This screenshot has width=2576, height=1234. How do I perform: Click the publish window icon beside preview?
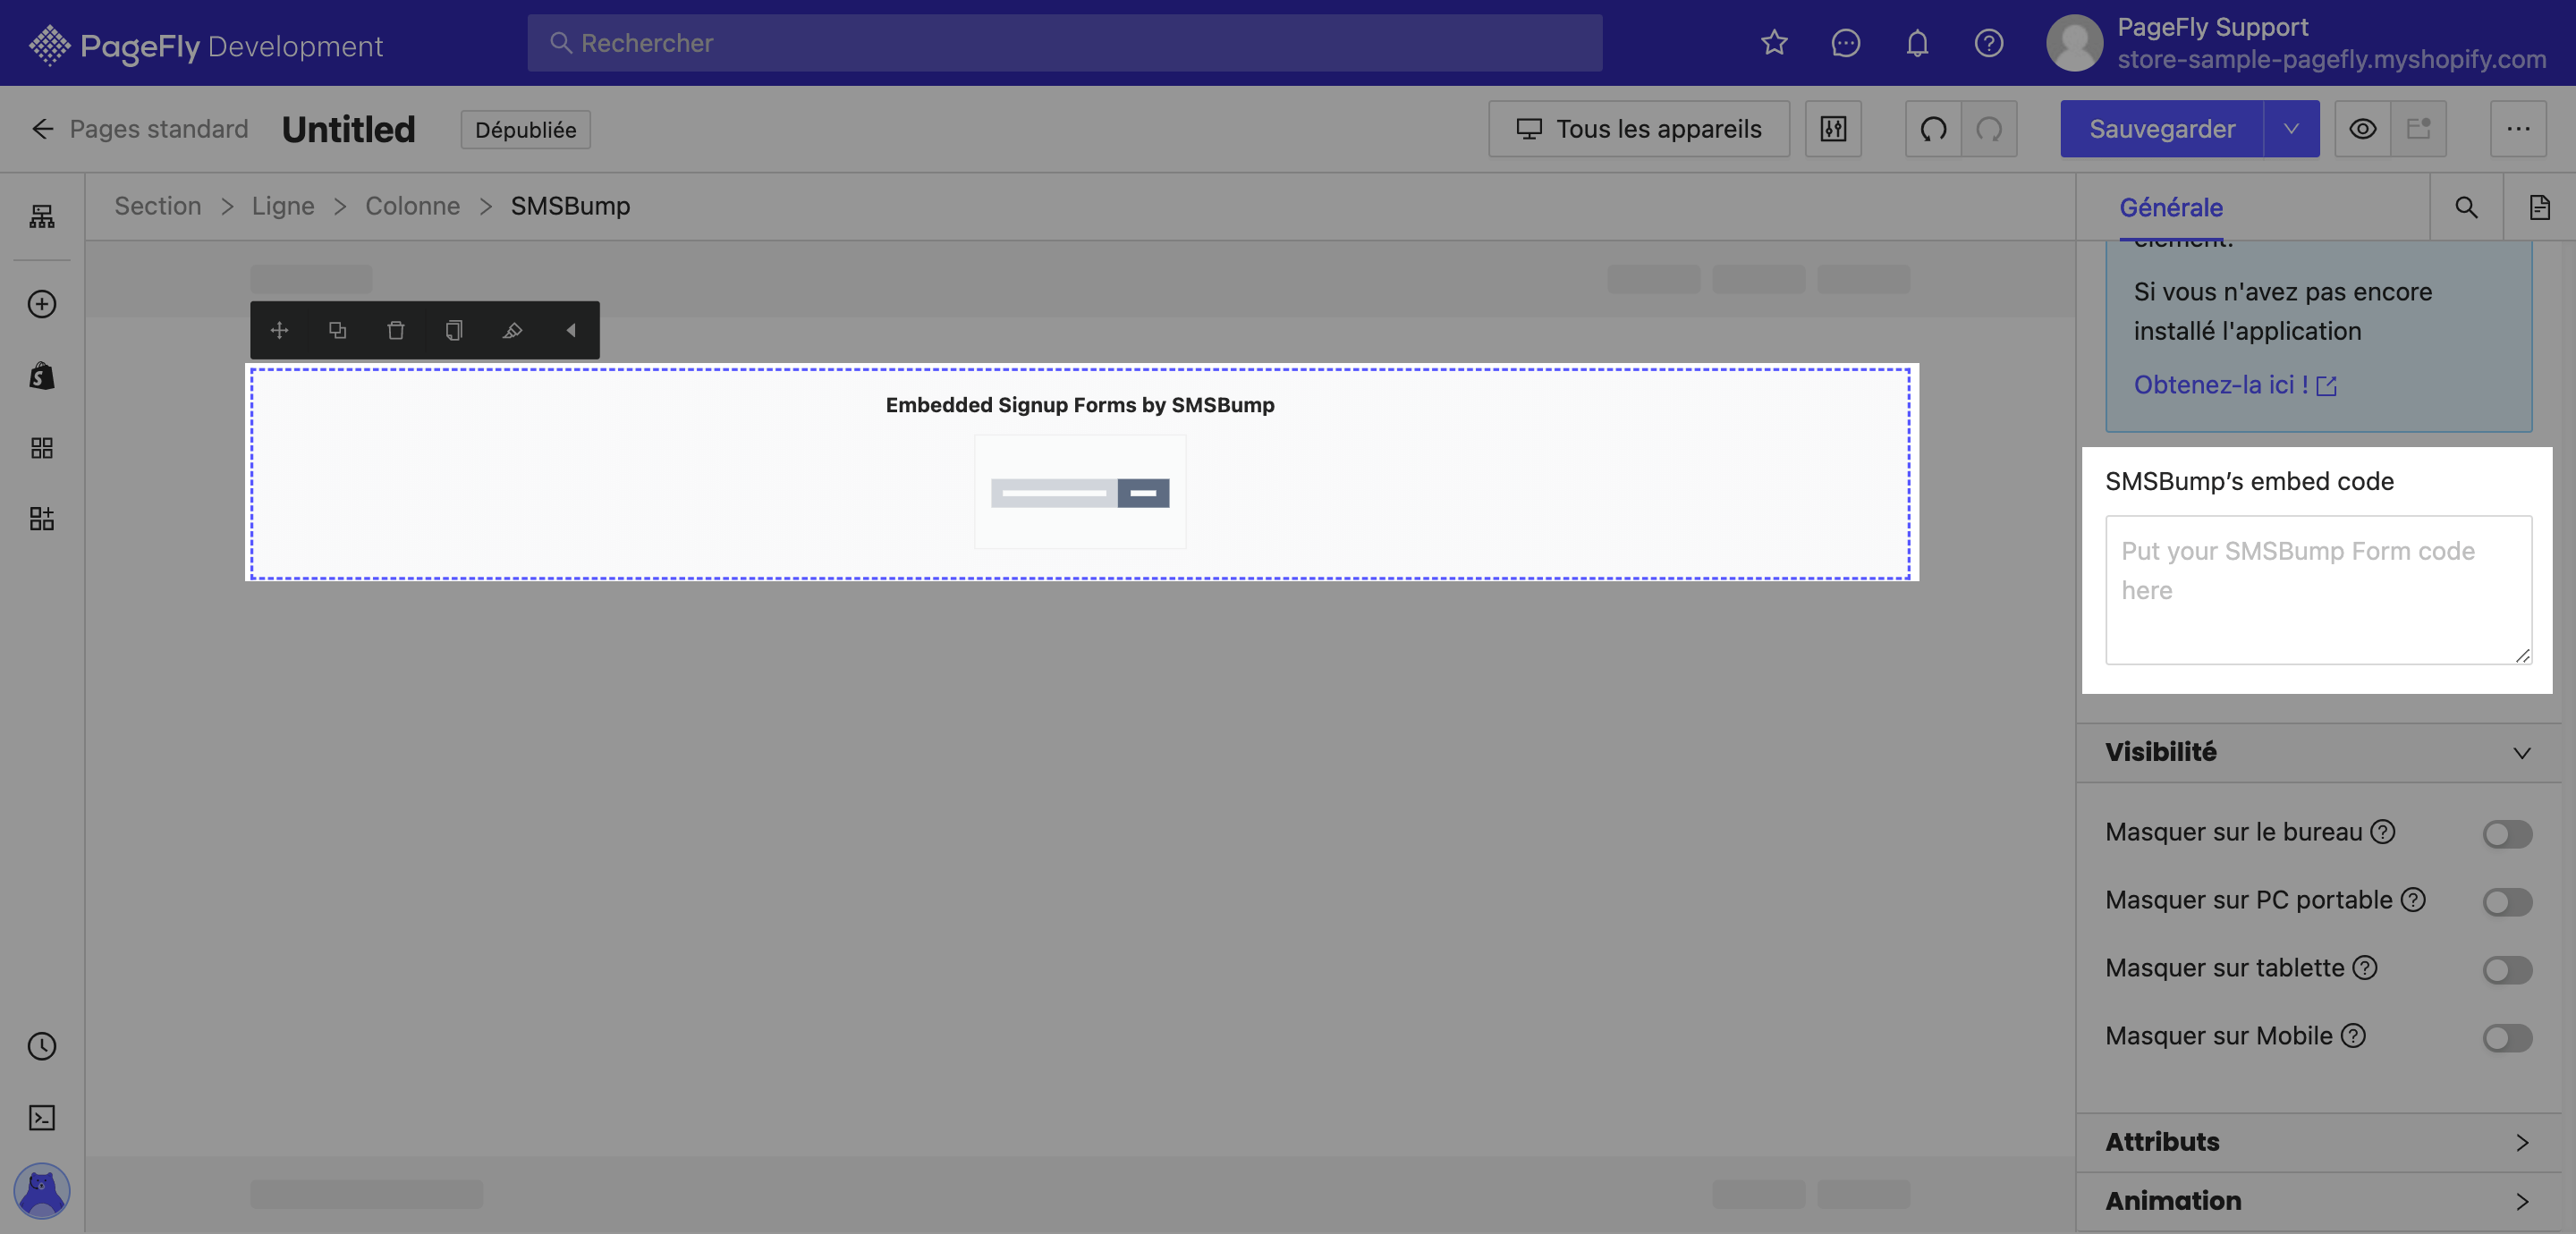2418,128
